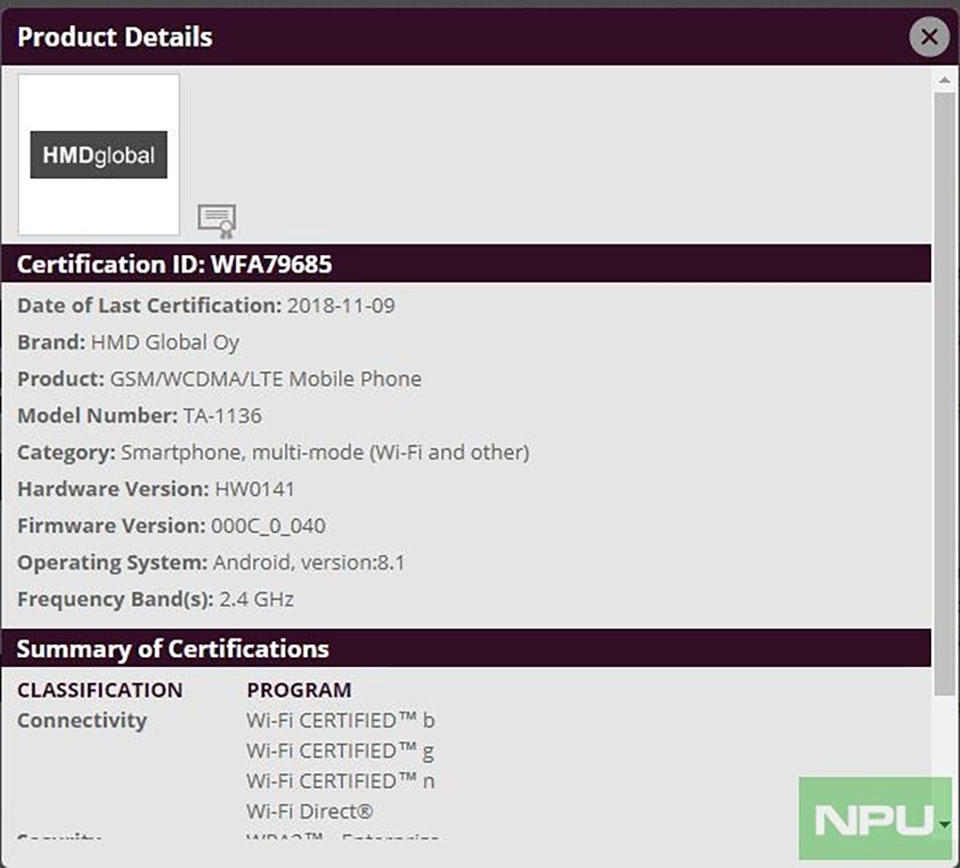960x868 pixels.
Task: Click model number TA-1136
Action: pos(222,416)
